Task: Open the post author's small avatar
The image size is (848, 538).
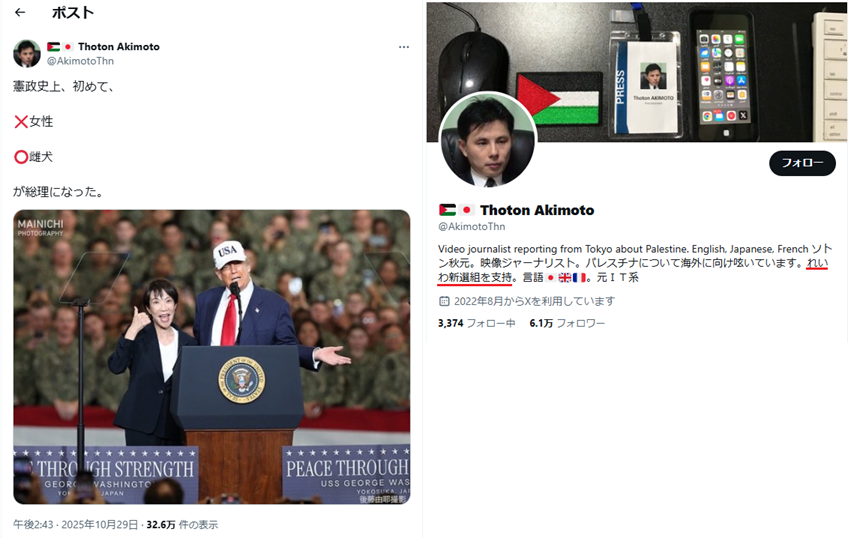Action: tap(26, 53)
